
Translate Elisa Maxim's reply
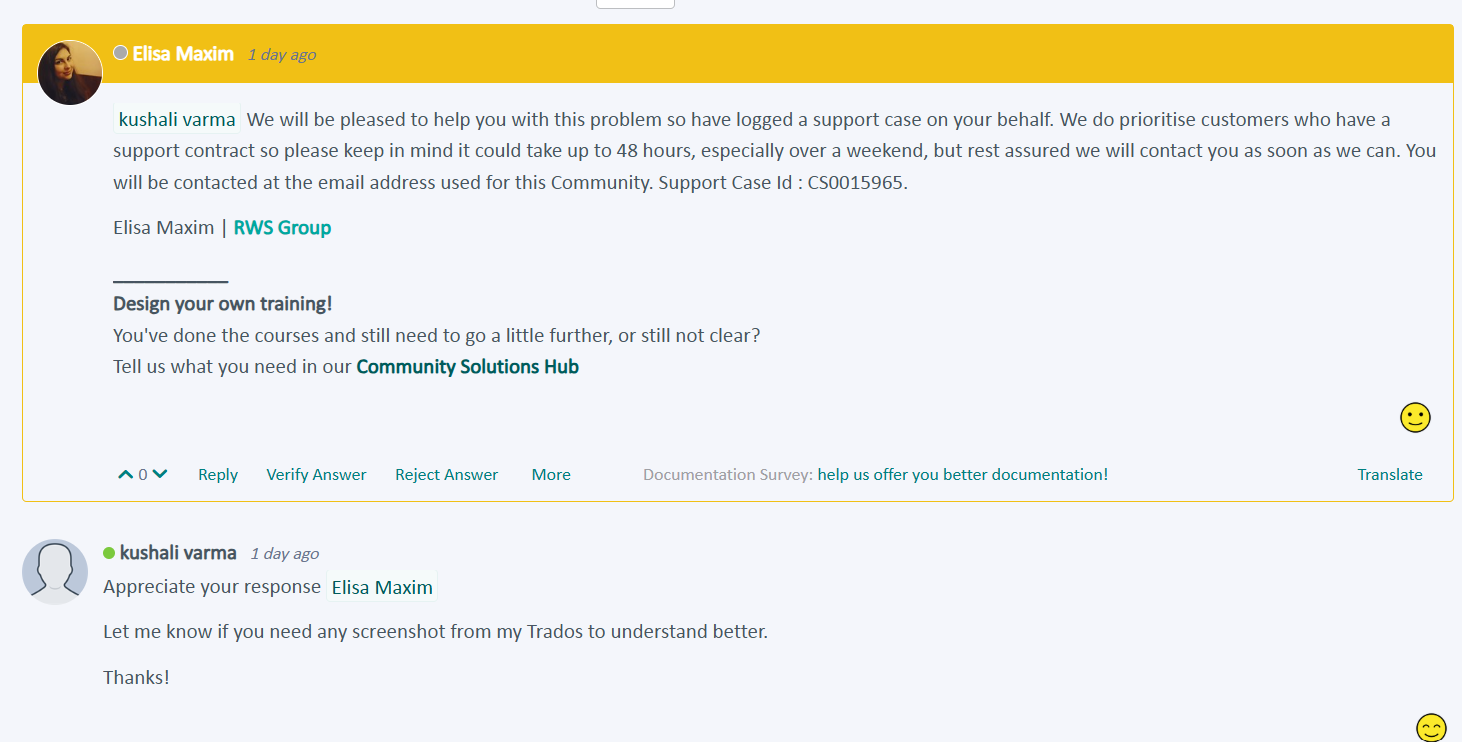click(x=1390, y=474)
